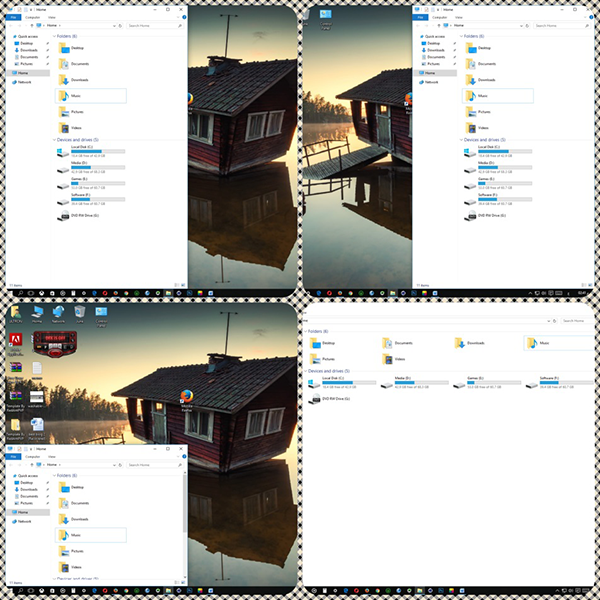Open DVD RW Drive (G:) in bottom-right window
The image size is (600, 600).
(329, 399)
